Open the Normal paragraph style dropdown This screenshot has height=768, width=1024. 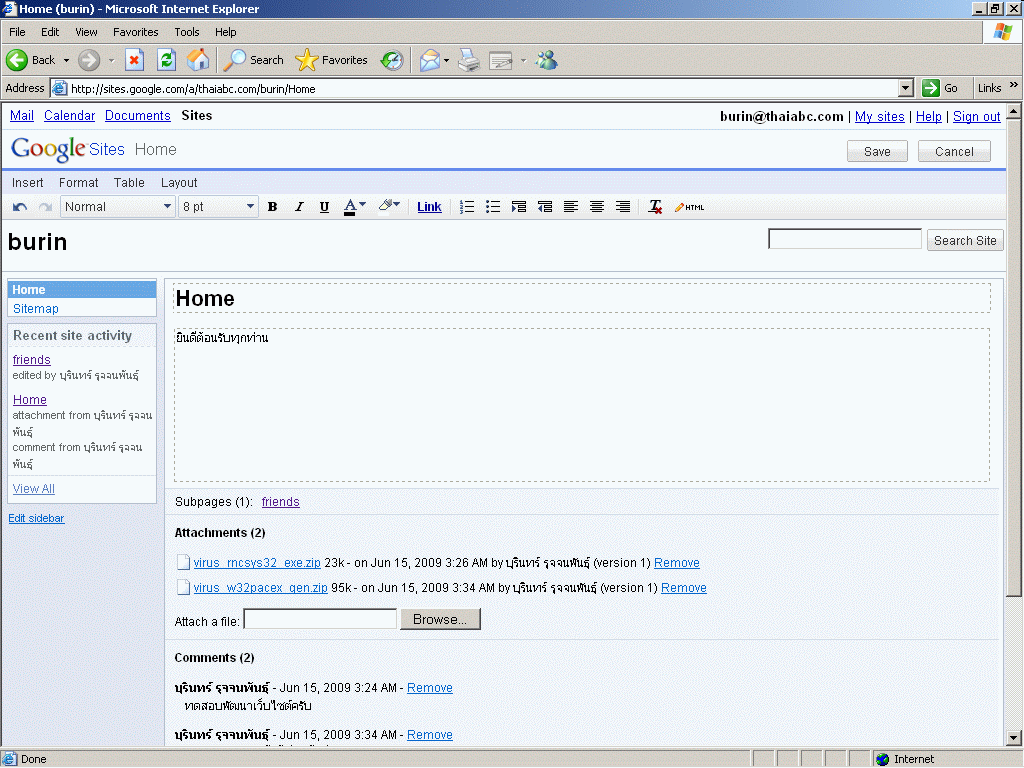[118, 207]
